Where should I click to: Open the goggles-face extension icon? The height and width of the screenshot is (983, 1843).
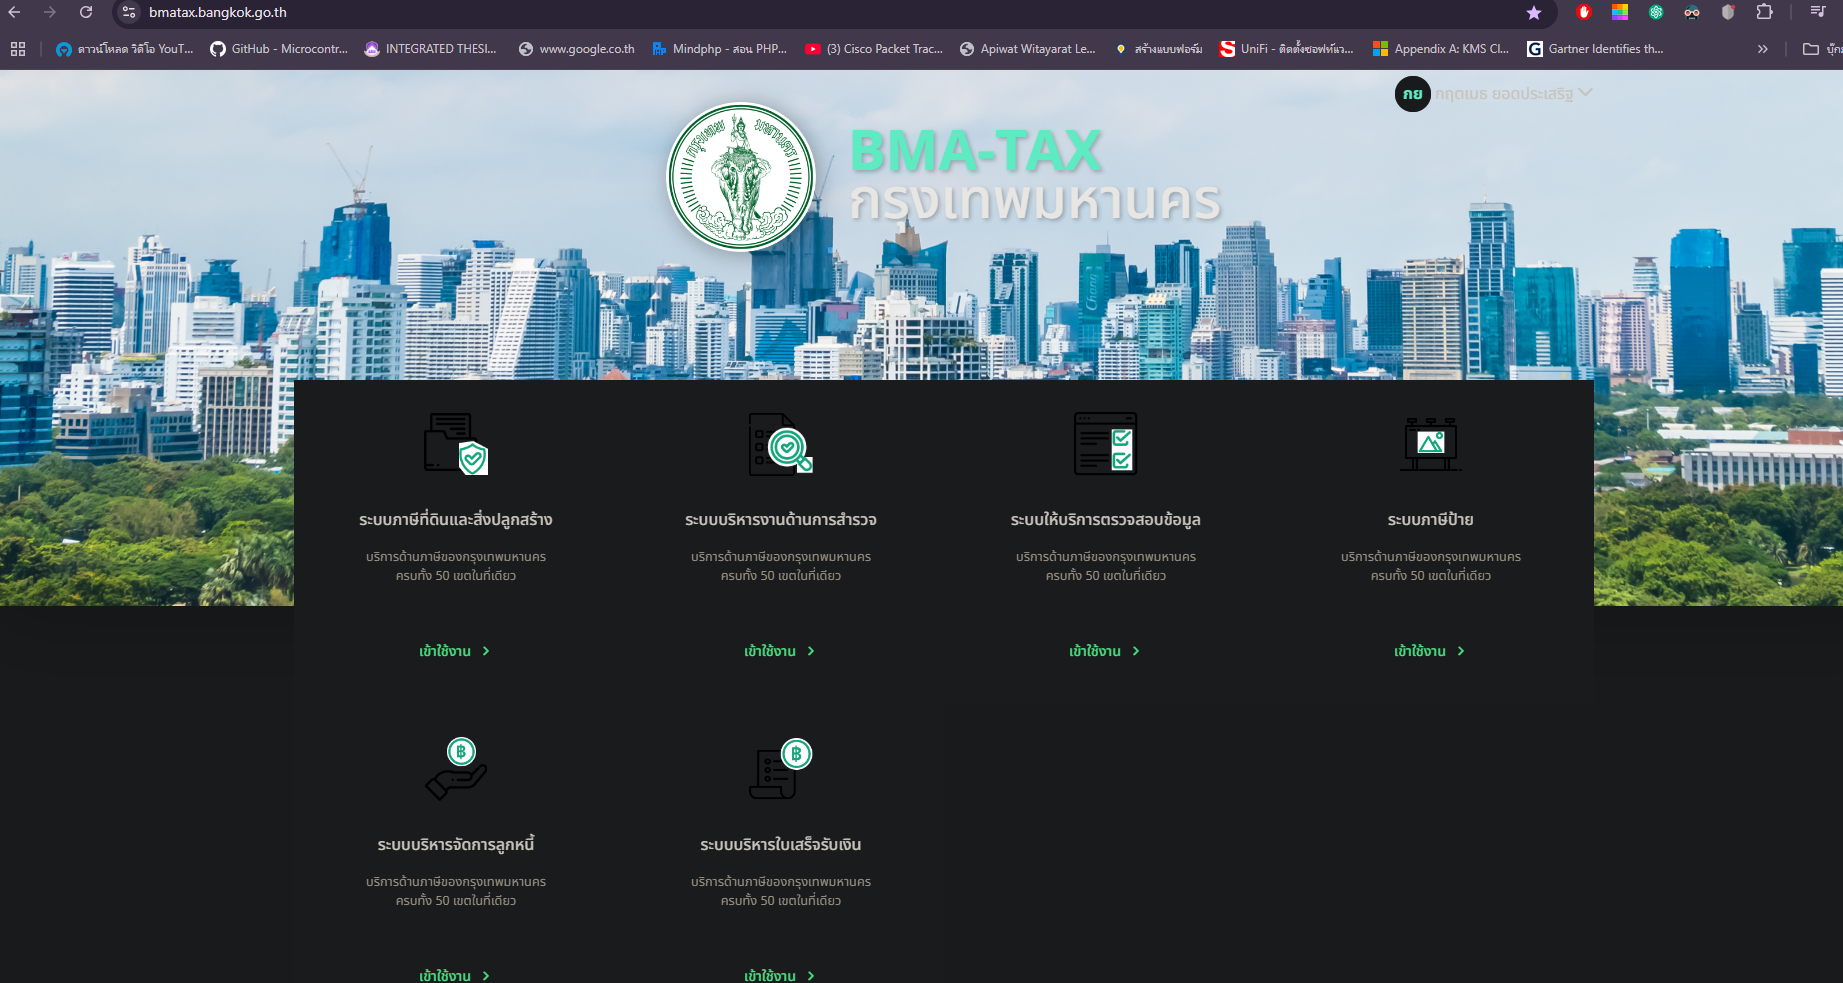(1692, 12)
